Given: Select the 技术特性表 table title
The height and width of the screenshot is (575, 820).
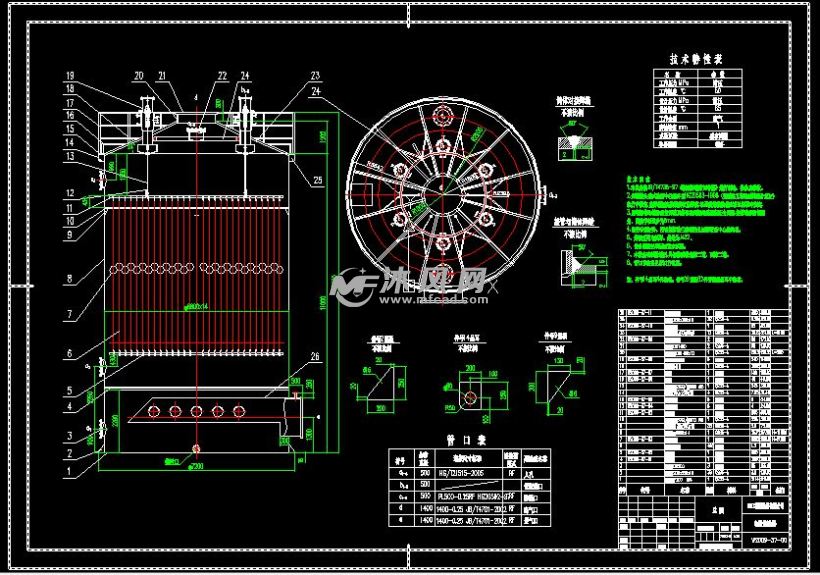Looking at the screenshot, I should coord(696,59).
